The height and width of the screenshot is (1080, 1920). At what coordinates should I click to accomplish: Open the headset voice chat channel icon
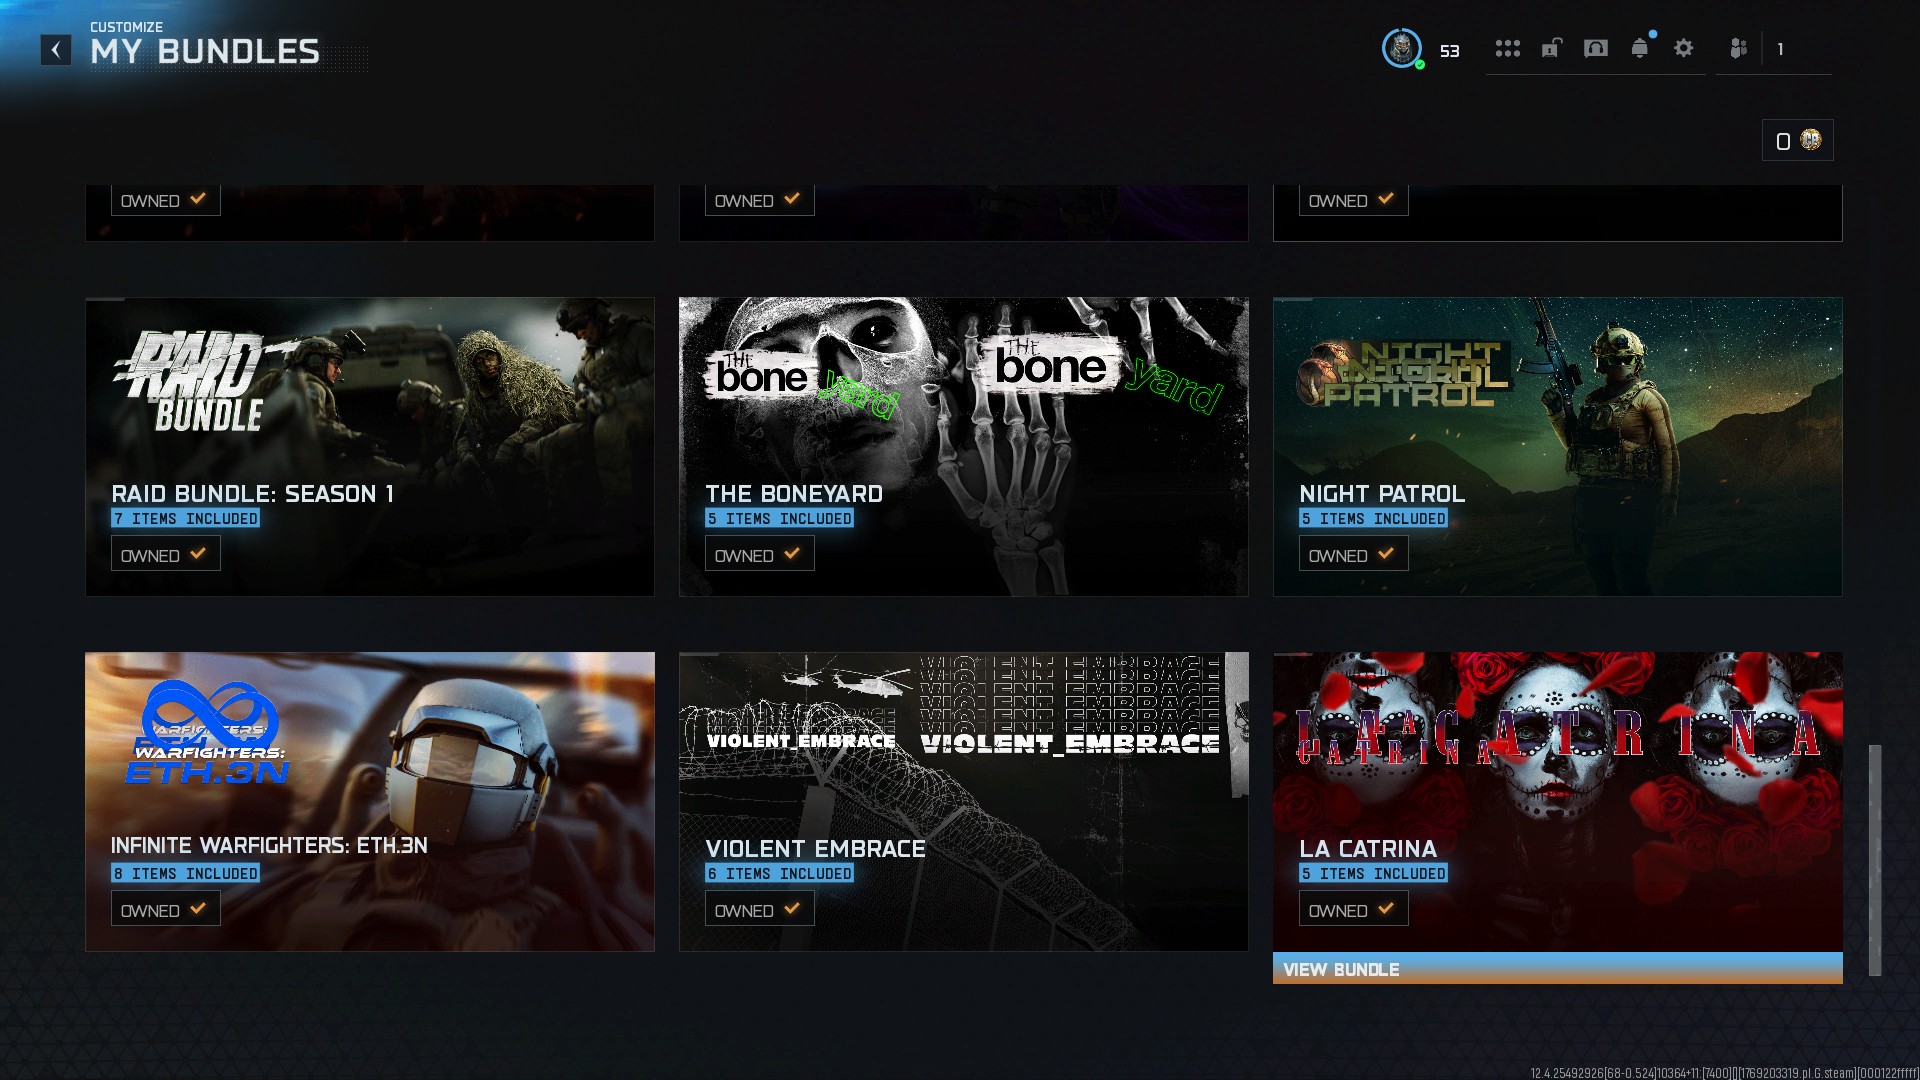1596,48
